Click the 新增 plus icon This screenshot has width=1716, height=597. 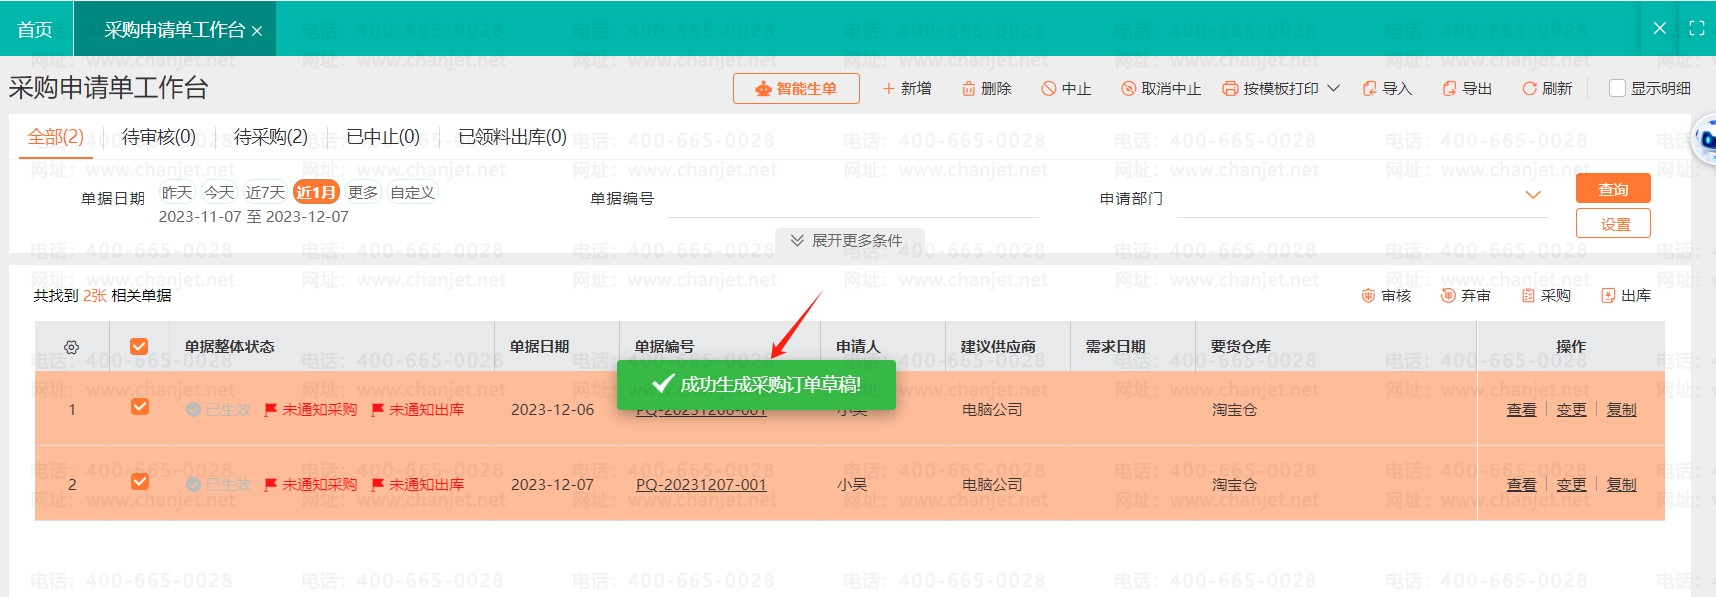coord(888,89)
